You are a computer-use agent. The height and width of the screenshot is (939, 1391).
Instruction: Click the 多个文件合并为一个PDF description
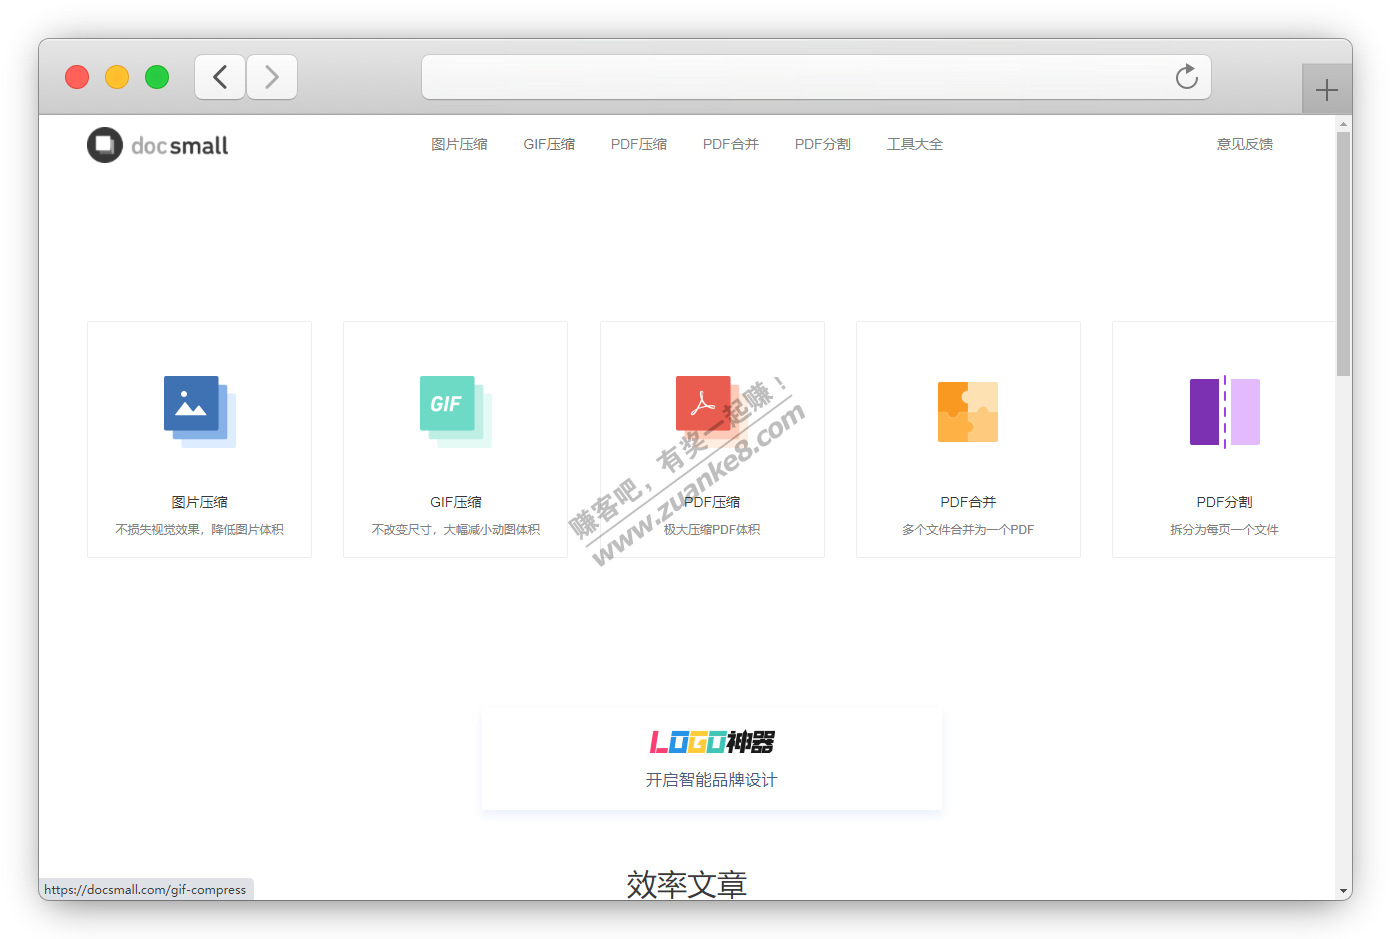click(968, 530)
